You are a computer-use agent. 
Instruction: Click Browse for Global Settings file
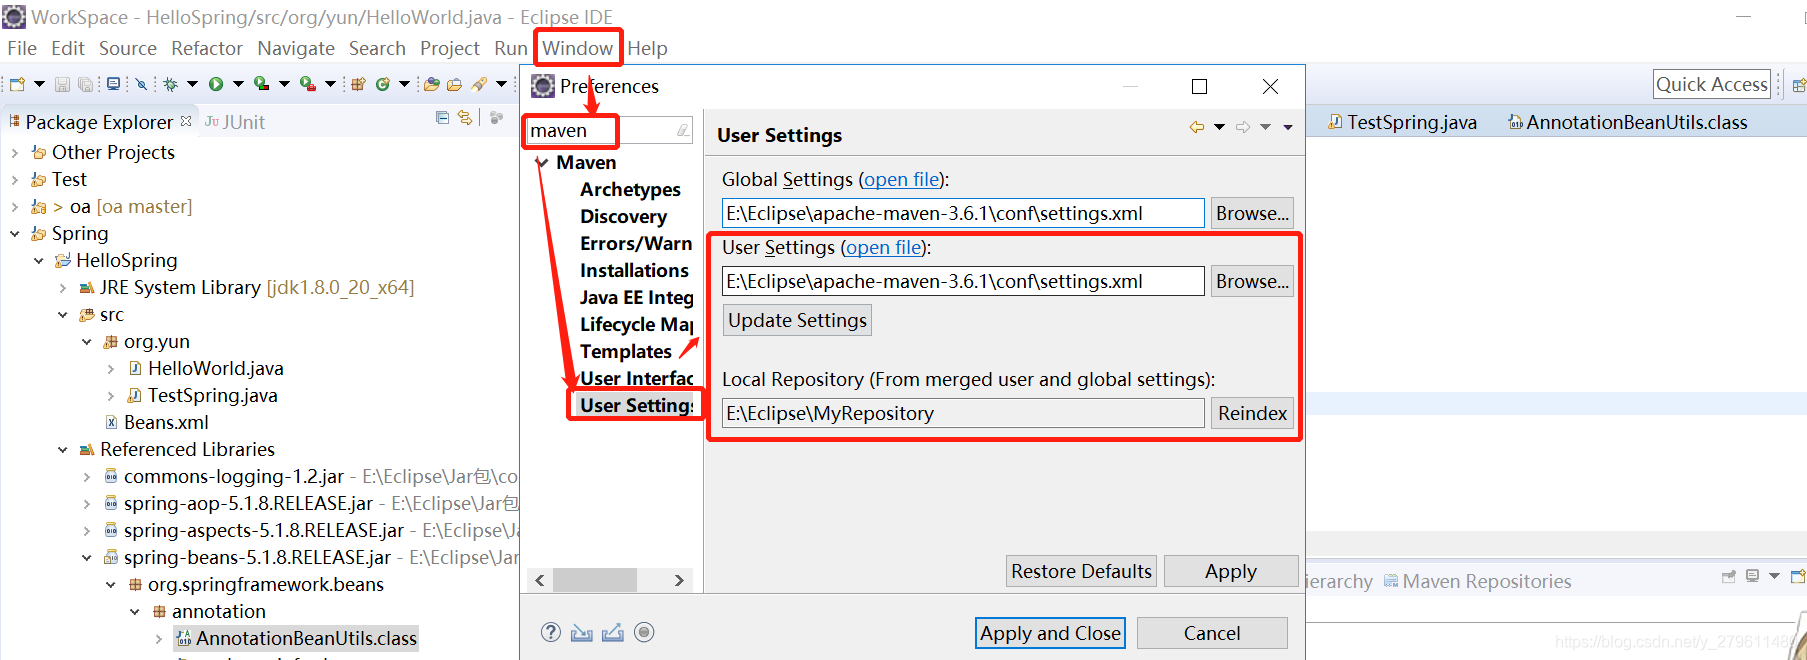(x=1252, y=213)
